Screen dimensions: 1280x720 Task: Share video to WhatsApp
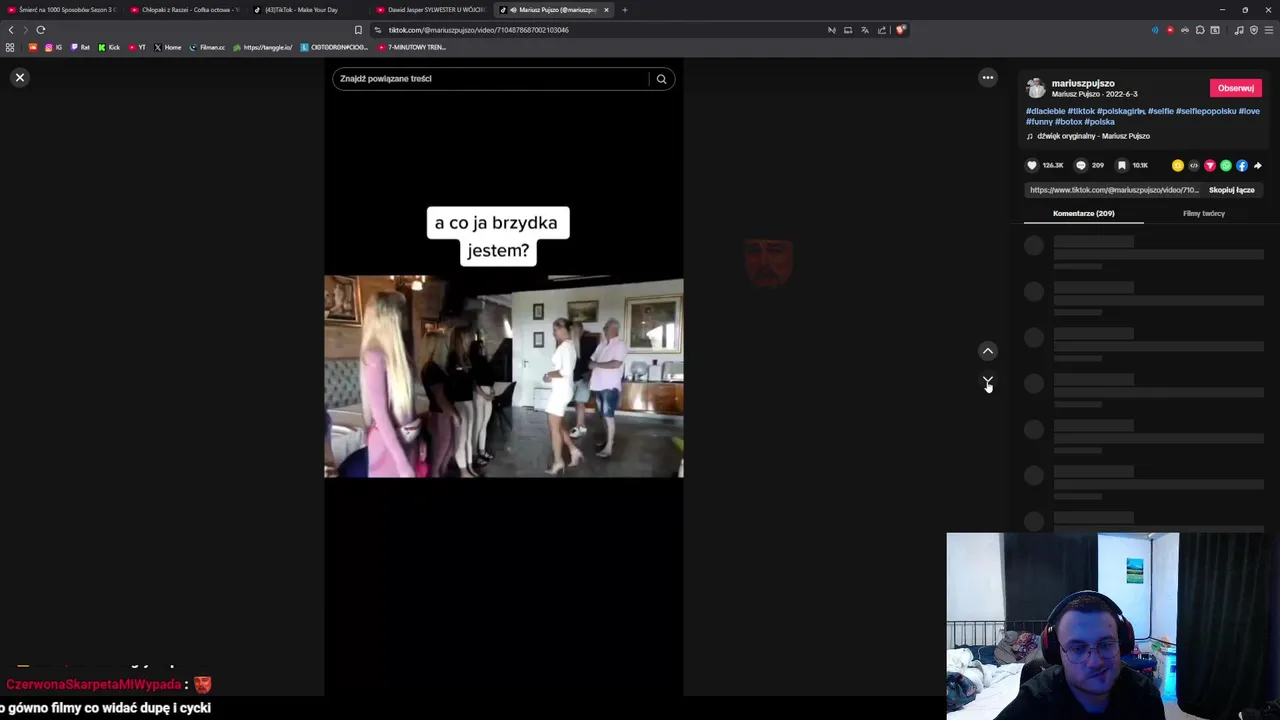[1226, 166]
